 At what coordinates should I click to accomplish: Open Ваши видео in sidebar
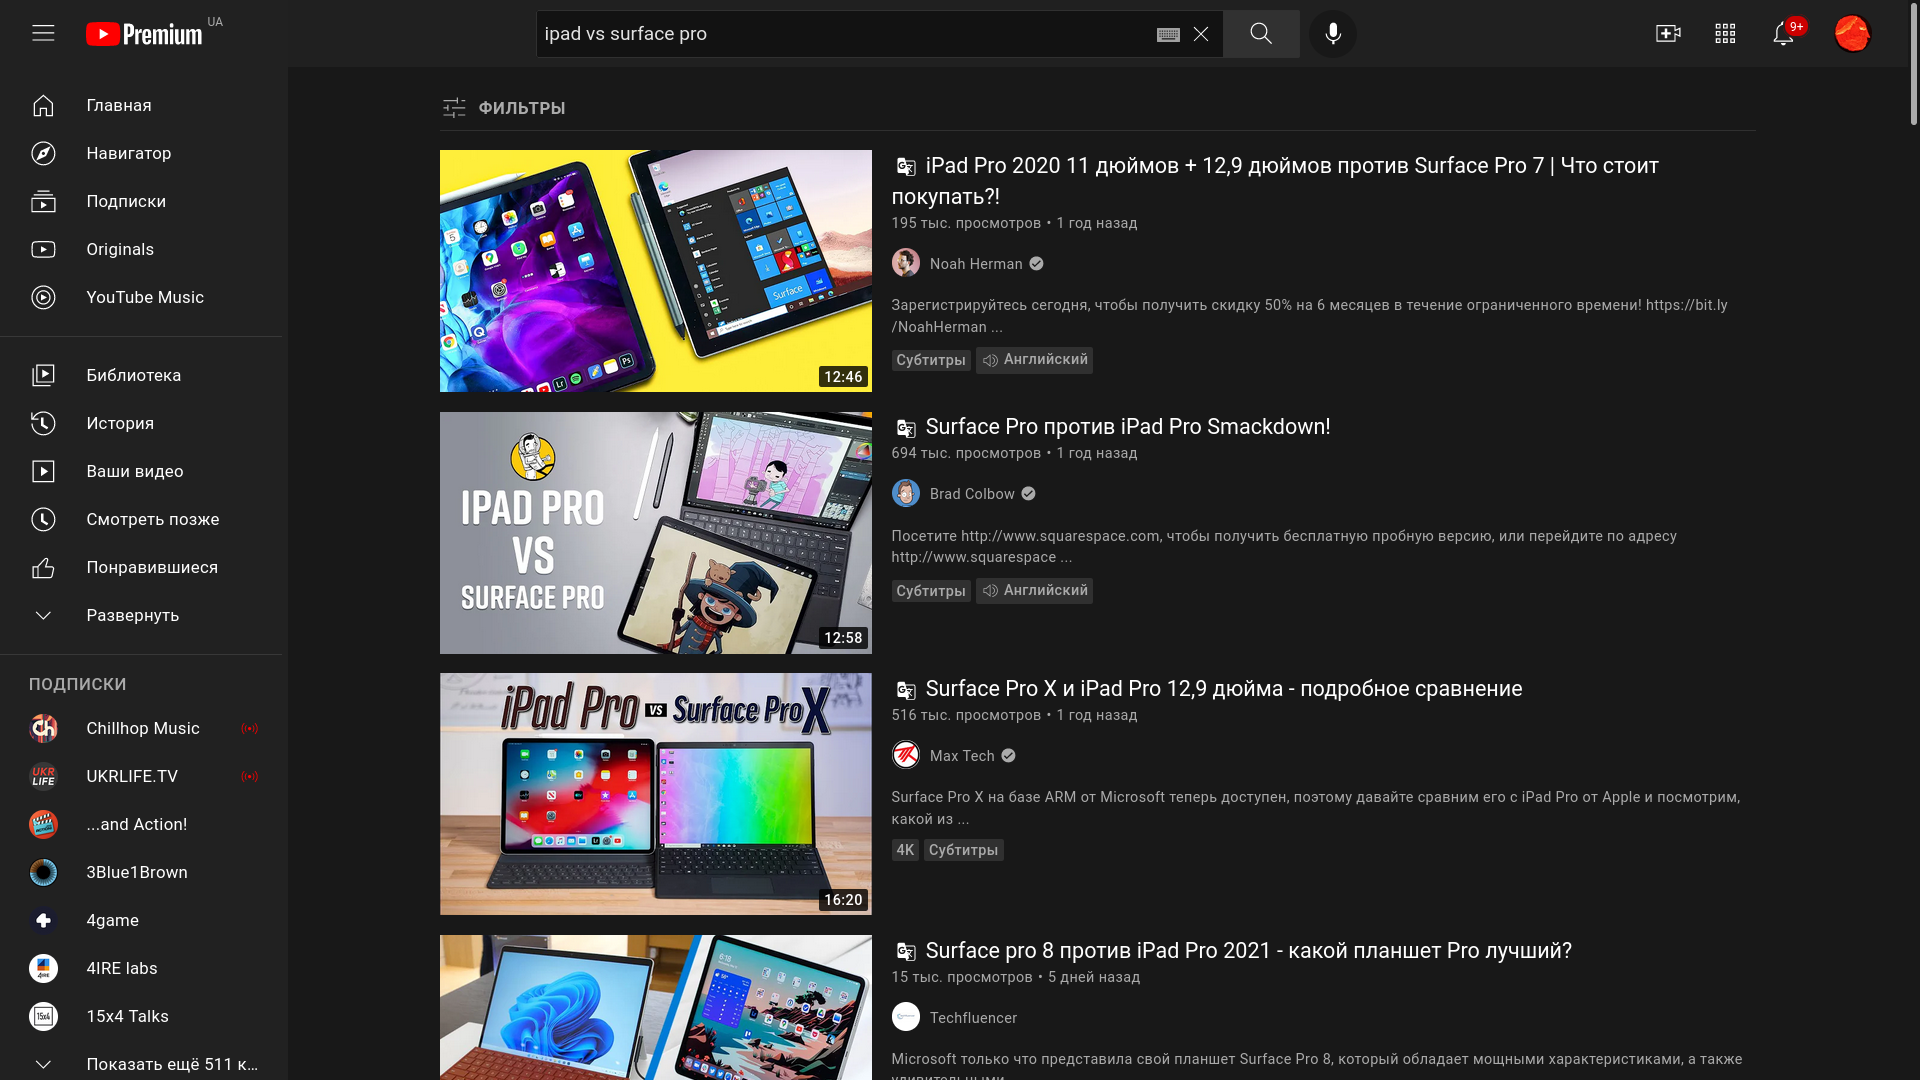click(141, 471)
